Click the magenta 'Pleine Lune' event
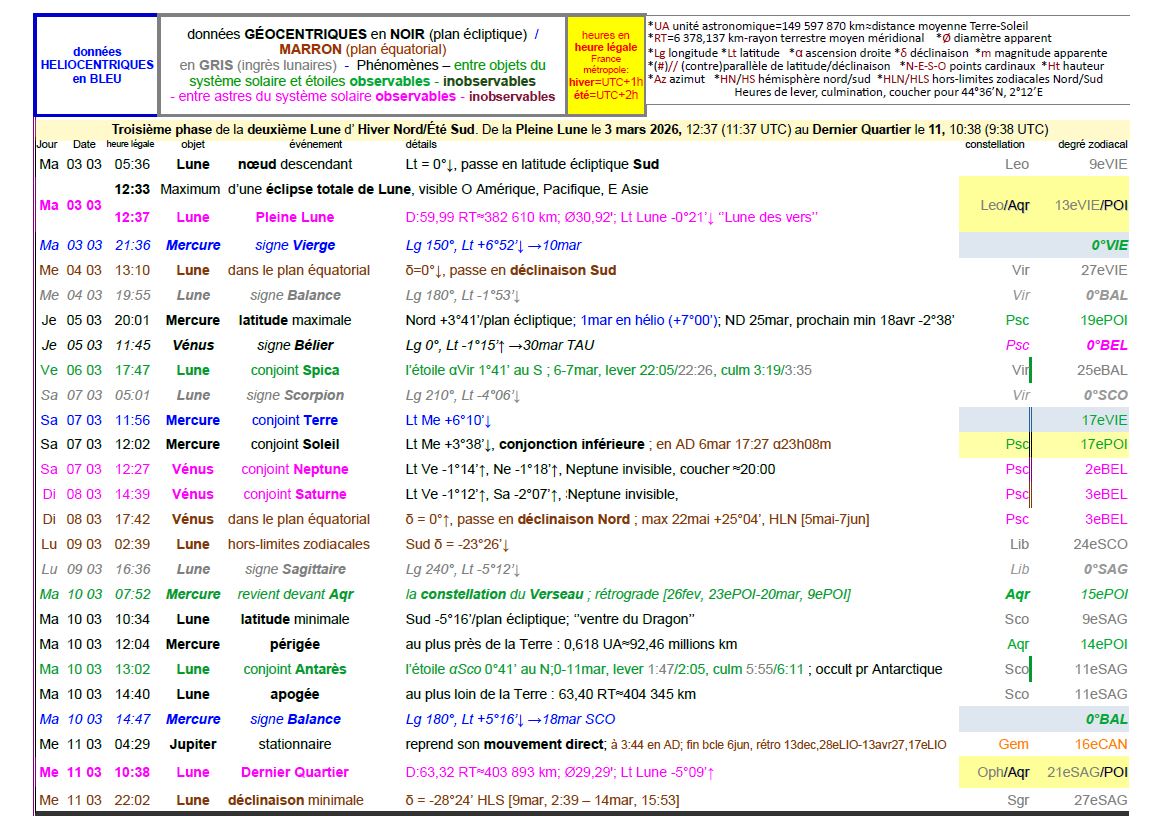The image size is (1154, 816). (x=294, y=217)
